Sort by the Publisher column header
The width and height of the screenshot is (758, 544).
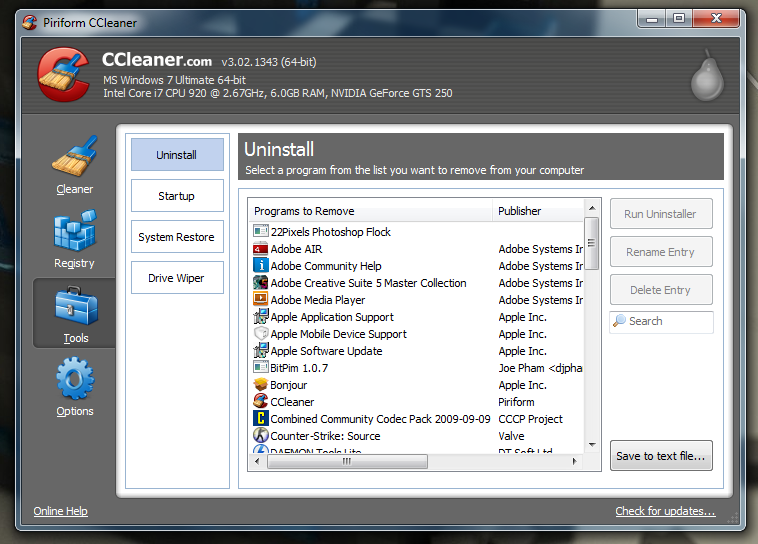pyautogui.click(x=538, y=211)
